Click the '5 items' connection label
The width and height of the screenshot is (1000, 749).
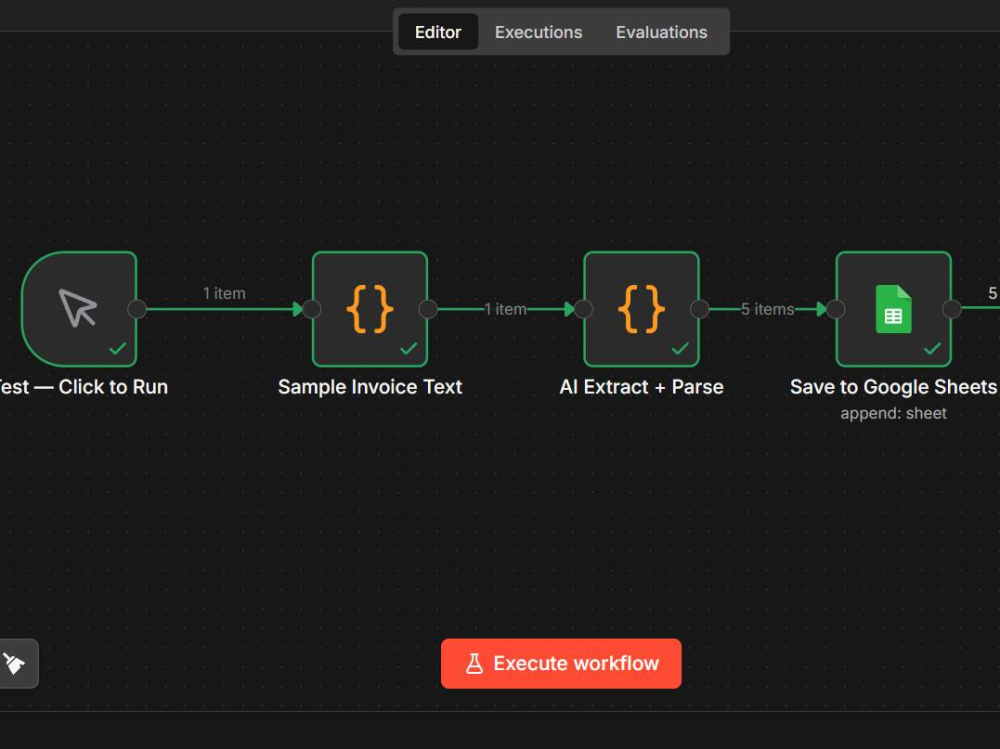point(767,309)
